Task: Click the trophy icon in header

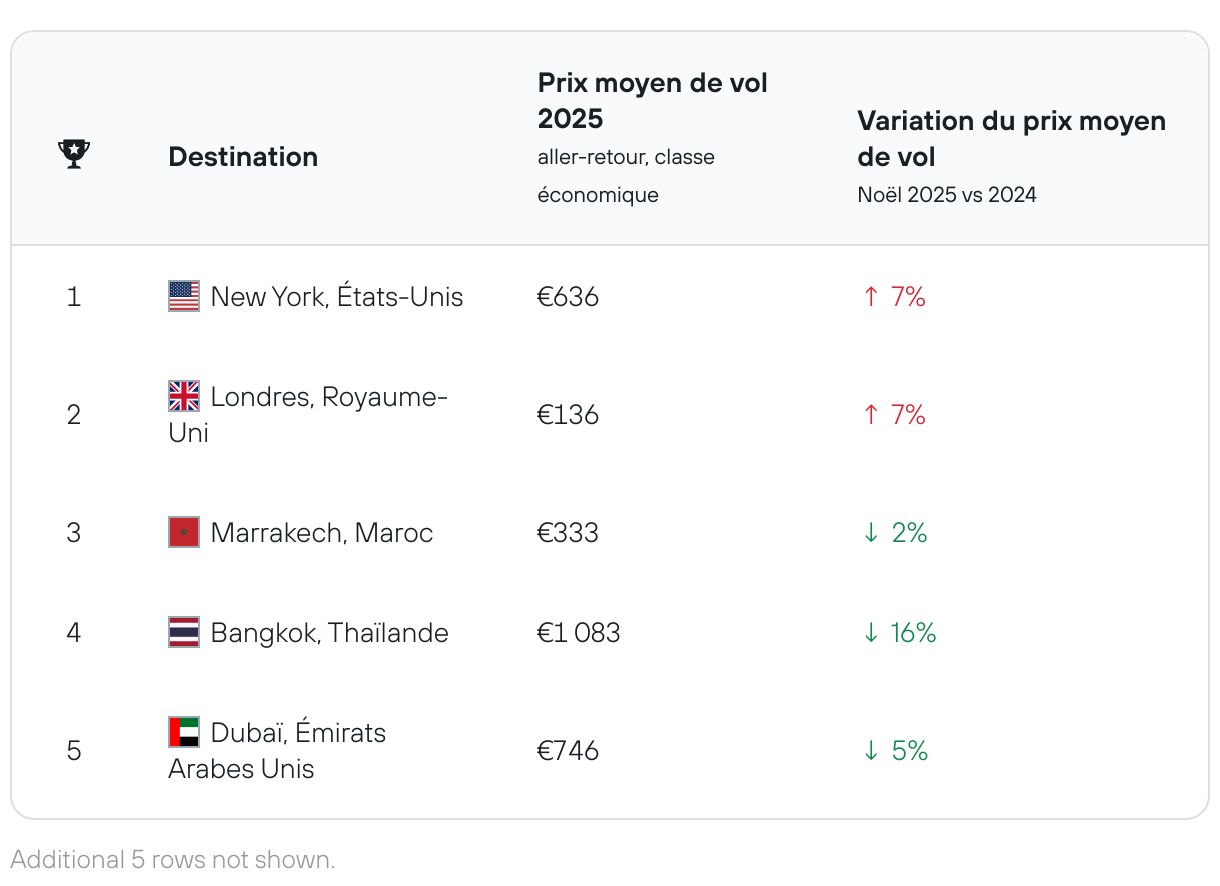Action: tap(74, 154)
